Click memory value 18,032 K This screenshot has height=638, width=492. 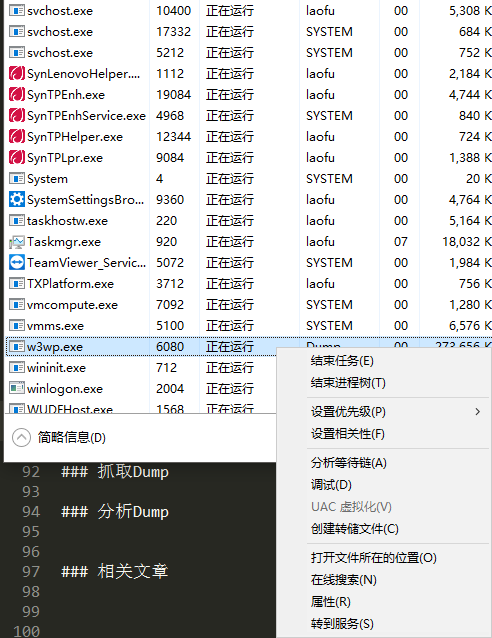click(x=467, y=242)
